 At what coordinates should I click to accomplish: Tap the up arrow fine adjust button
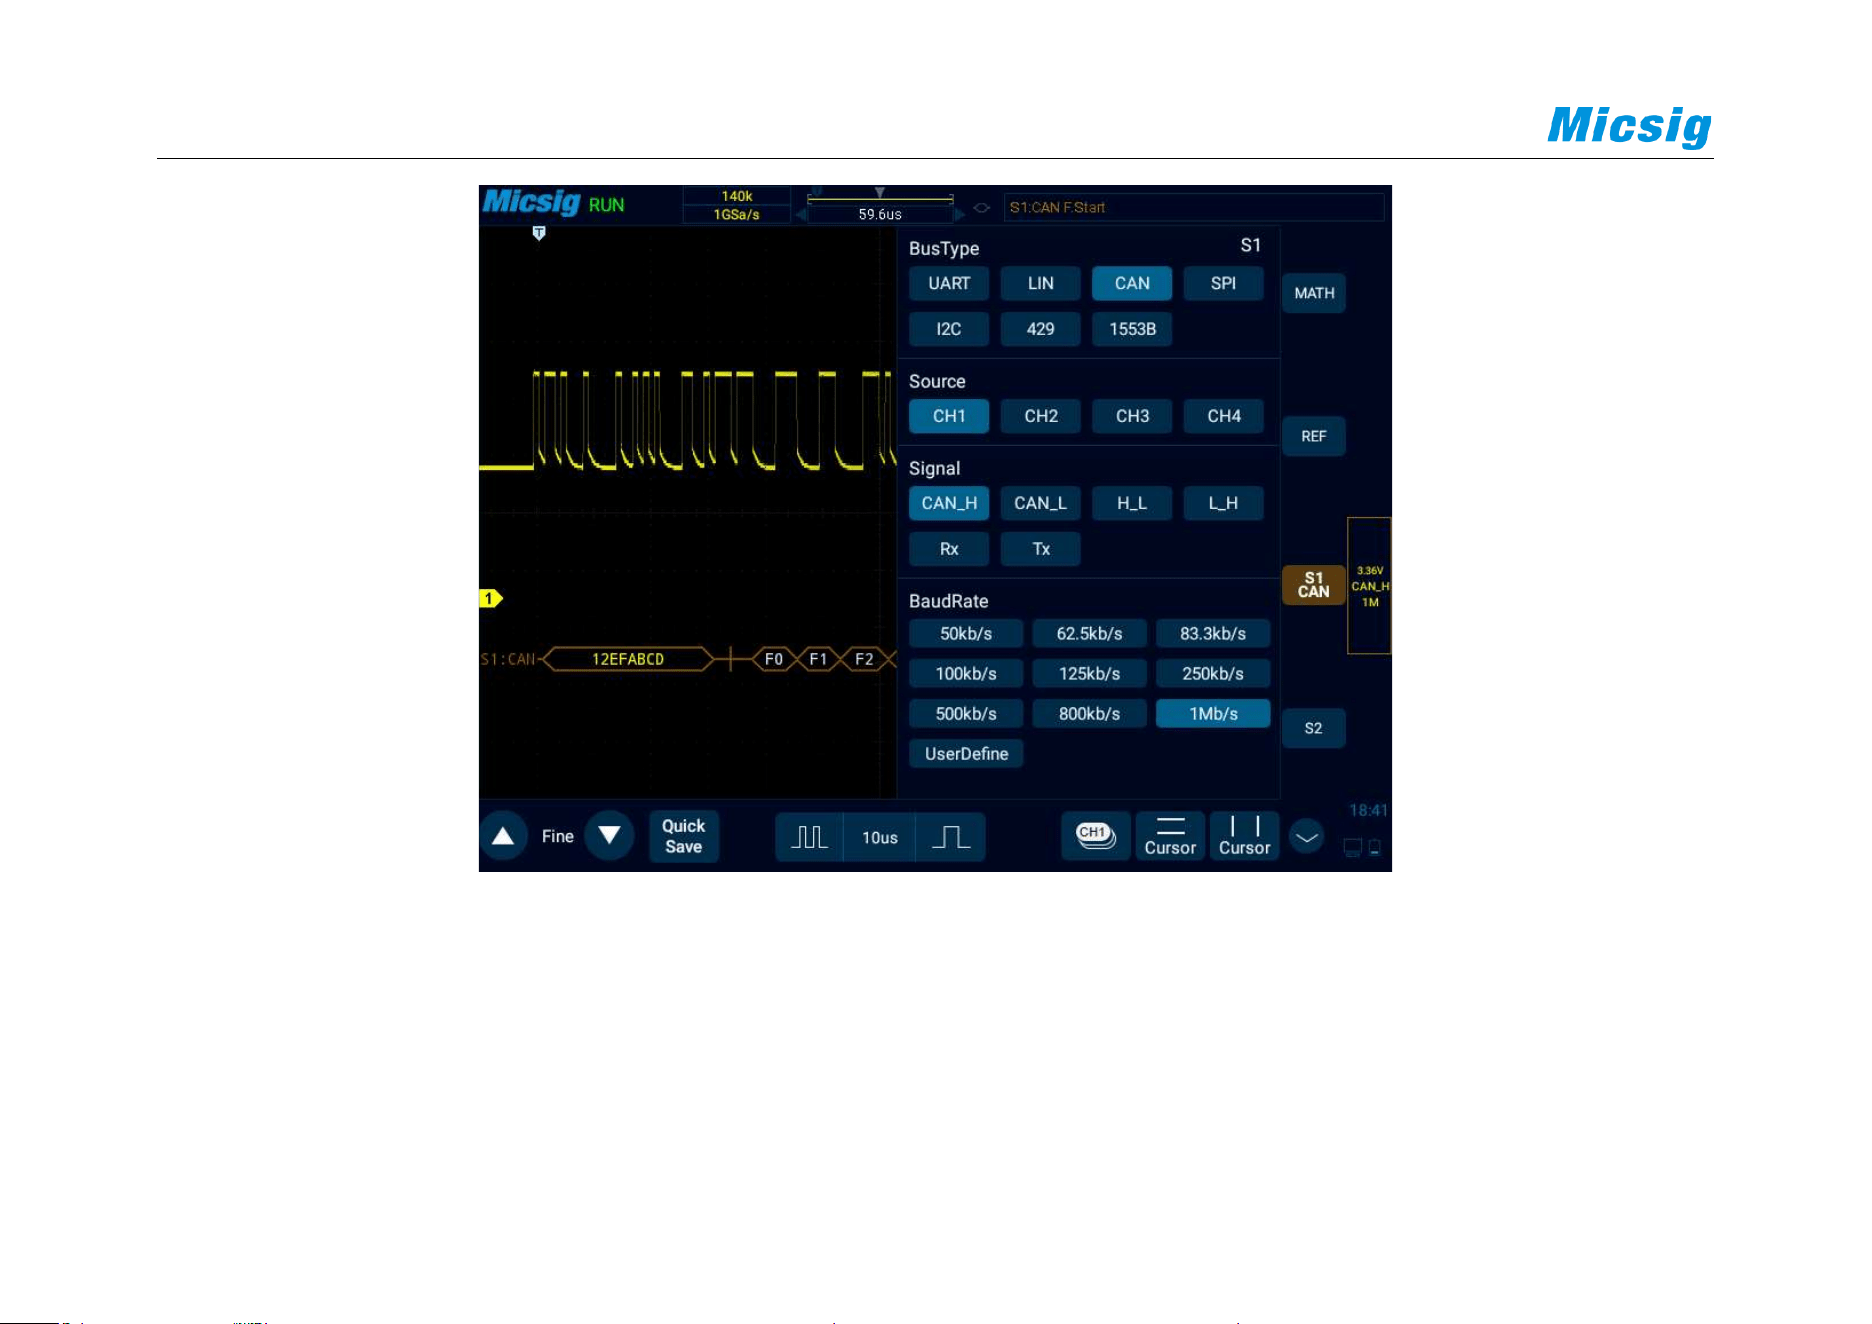coord(503,836)
